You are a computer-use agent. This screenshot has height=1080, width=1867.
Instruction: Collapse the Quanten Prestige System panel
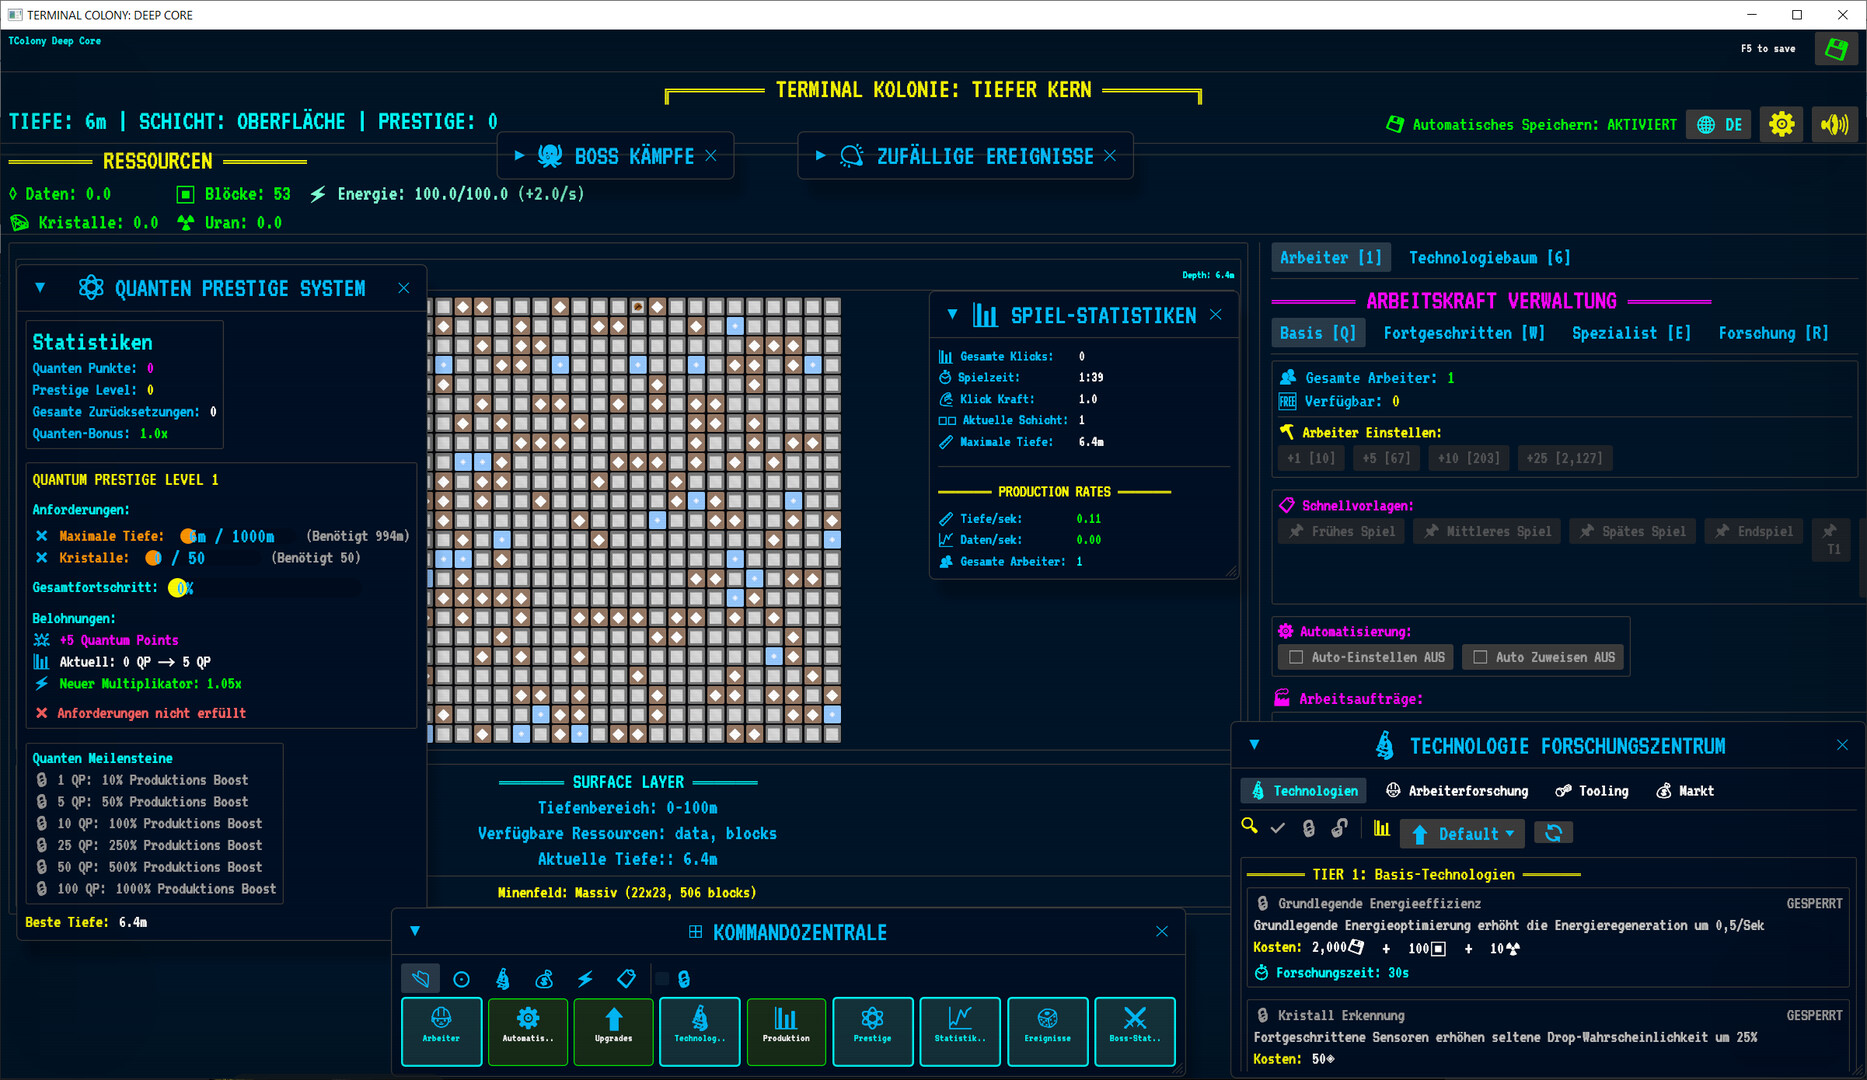click(x=40, y=288)
